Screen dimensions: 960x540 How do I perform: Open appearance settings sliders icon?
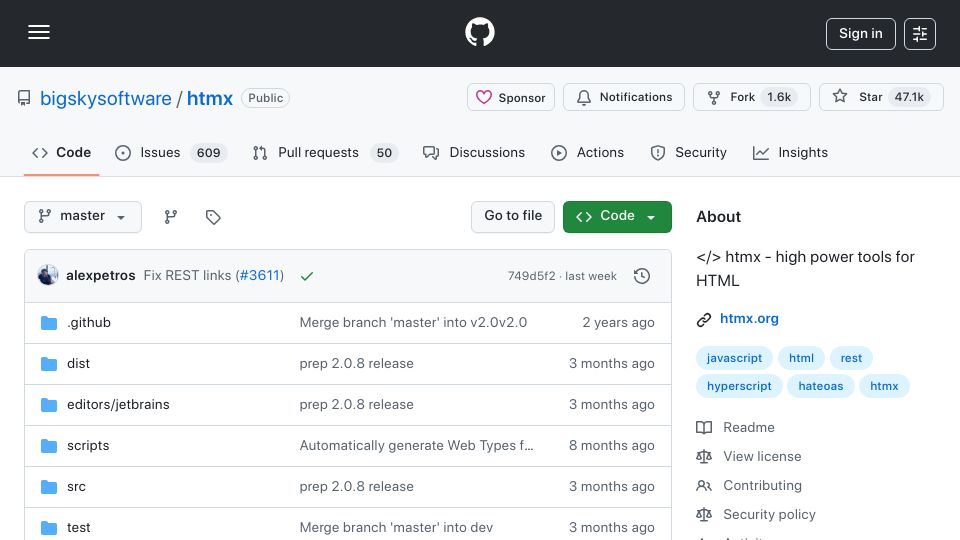920,34
